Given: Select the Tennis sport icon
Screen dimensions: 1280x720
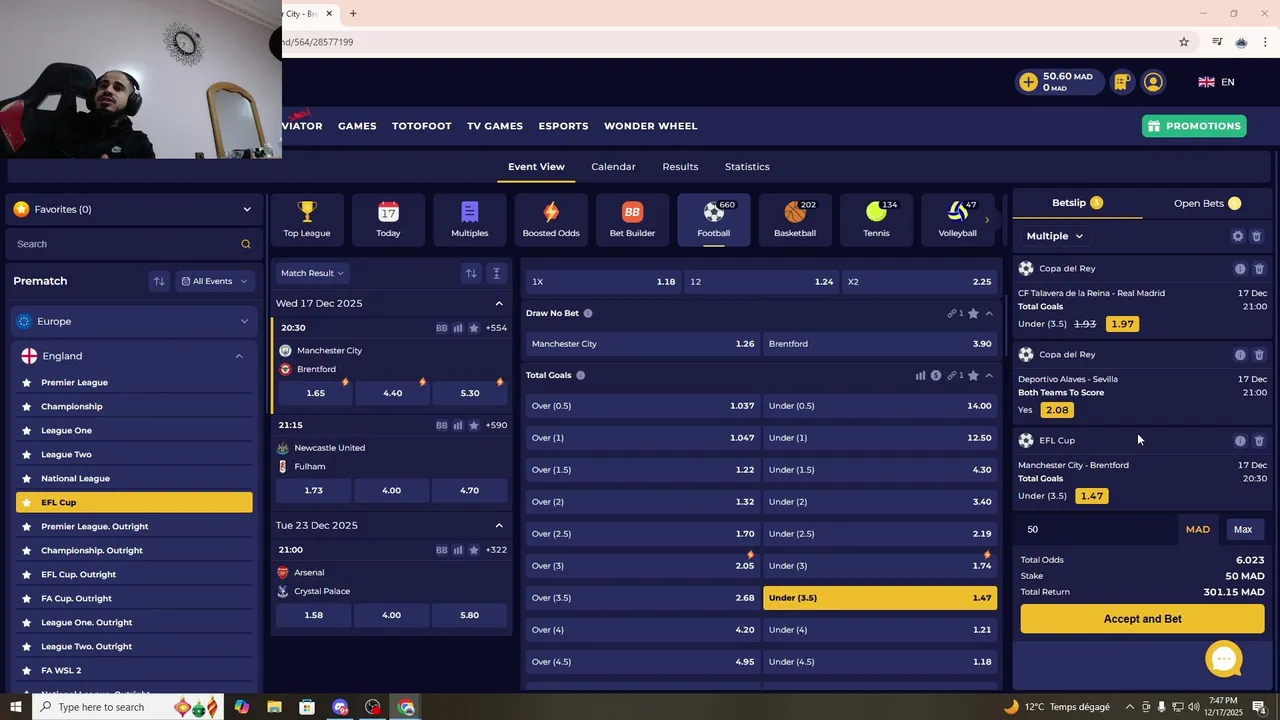Looking at the screenshot, I should pyautogui.click(x=876, y=218).
